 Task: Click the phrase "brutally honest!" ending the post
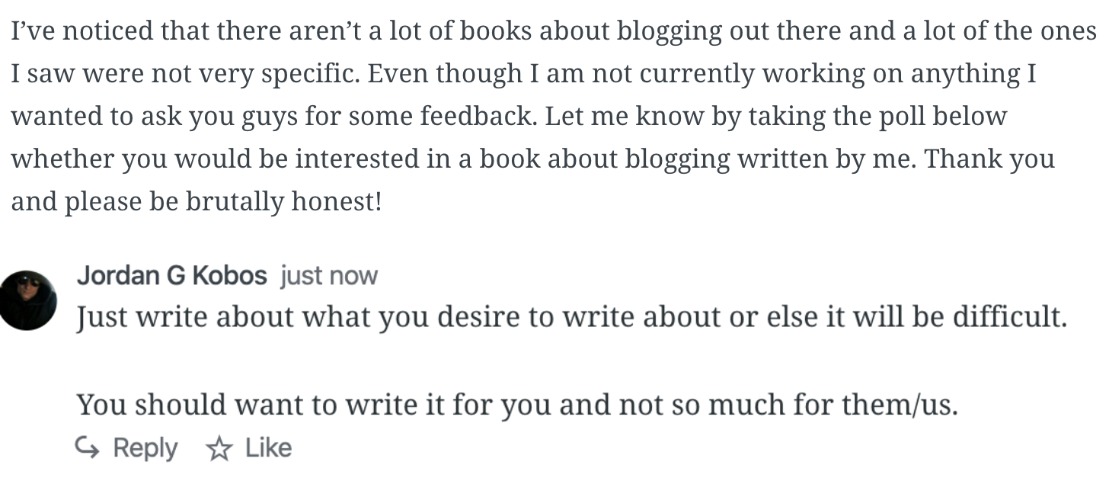[x=284, y=202]
